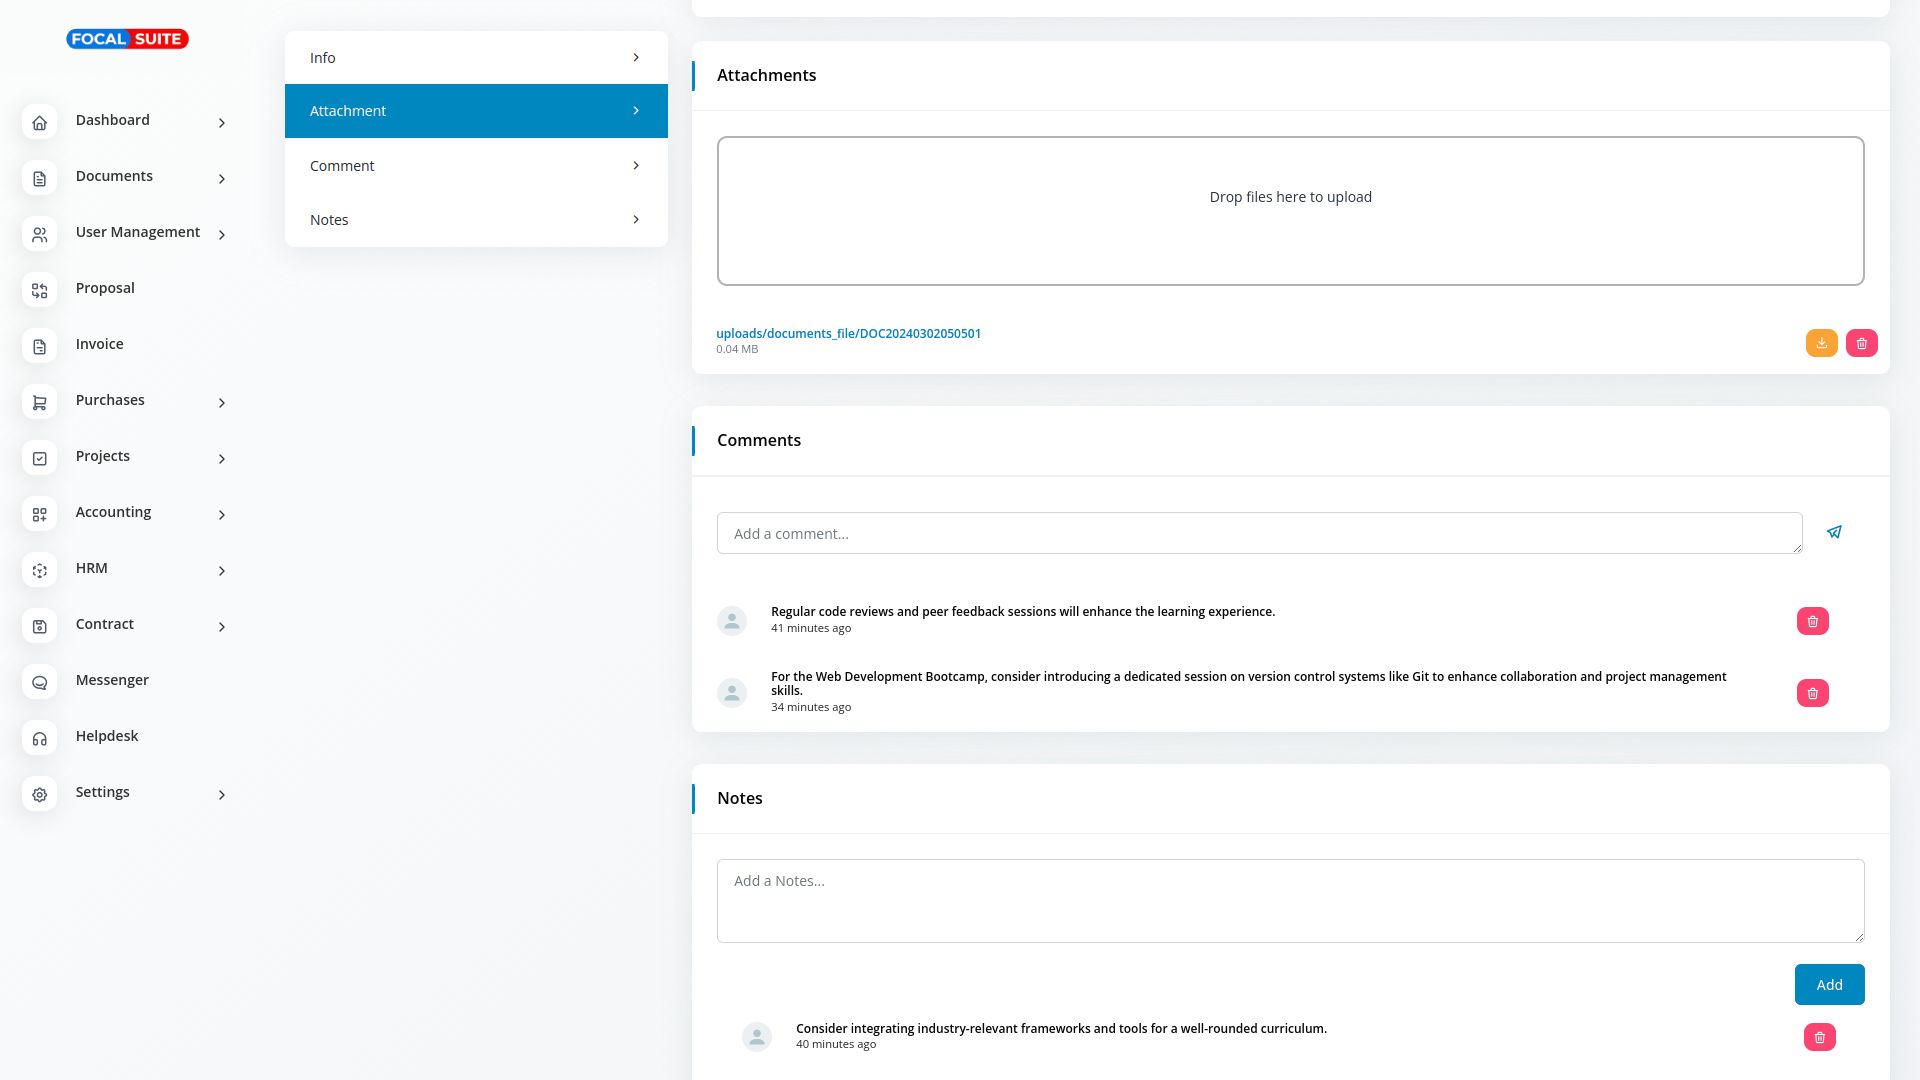Viewport: 1920px width, 1080px height.
Task: Expand the HRM sidebar menu
Action: point(222,571)
